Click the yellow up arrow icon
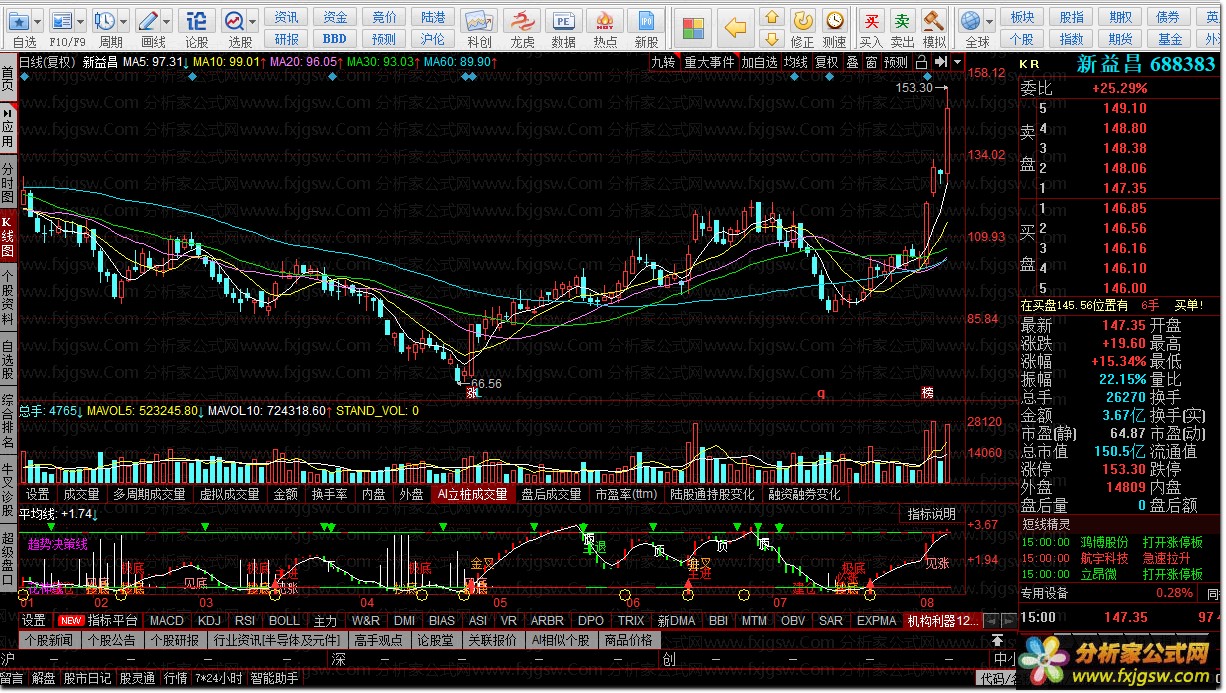1226x693 pixels. [771, 17]
